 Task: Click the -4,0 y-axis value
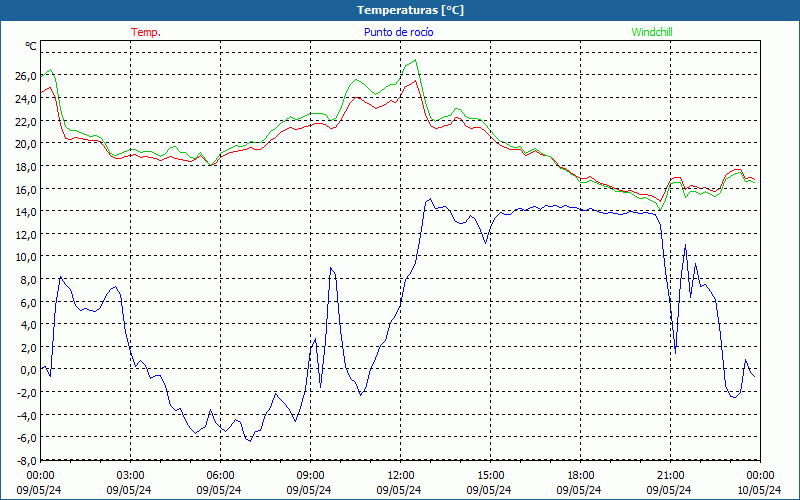[x=27, y=415]
